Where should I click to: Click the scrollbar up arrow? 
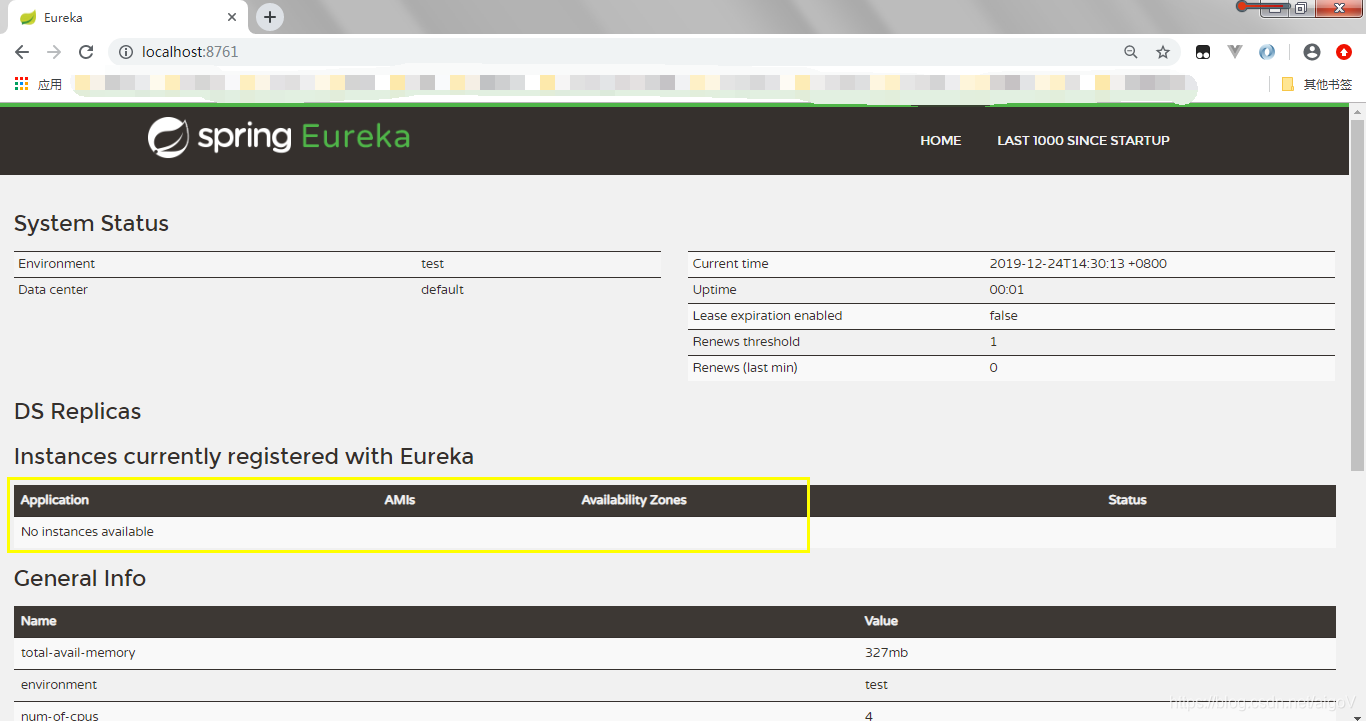point(1357,112)
